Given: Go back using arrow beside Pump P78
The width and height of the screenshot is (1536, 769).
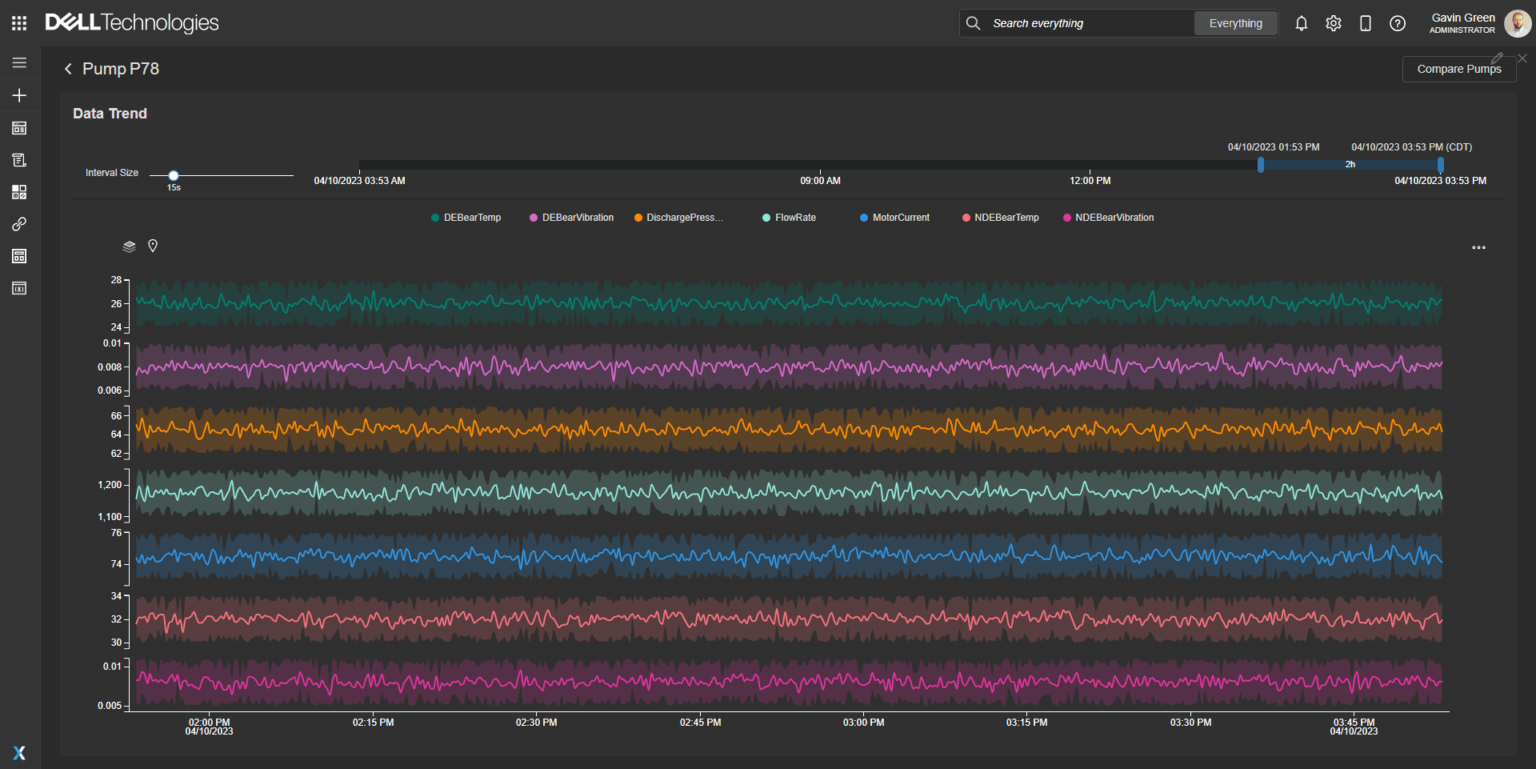Looking at the screenshot, I should click(68, 69).
